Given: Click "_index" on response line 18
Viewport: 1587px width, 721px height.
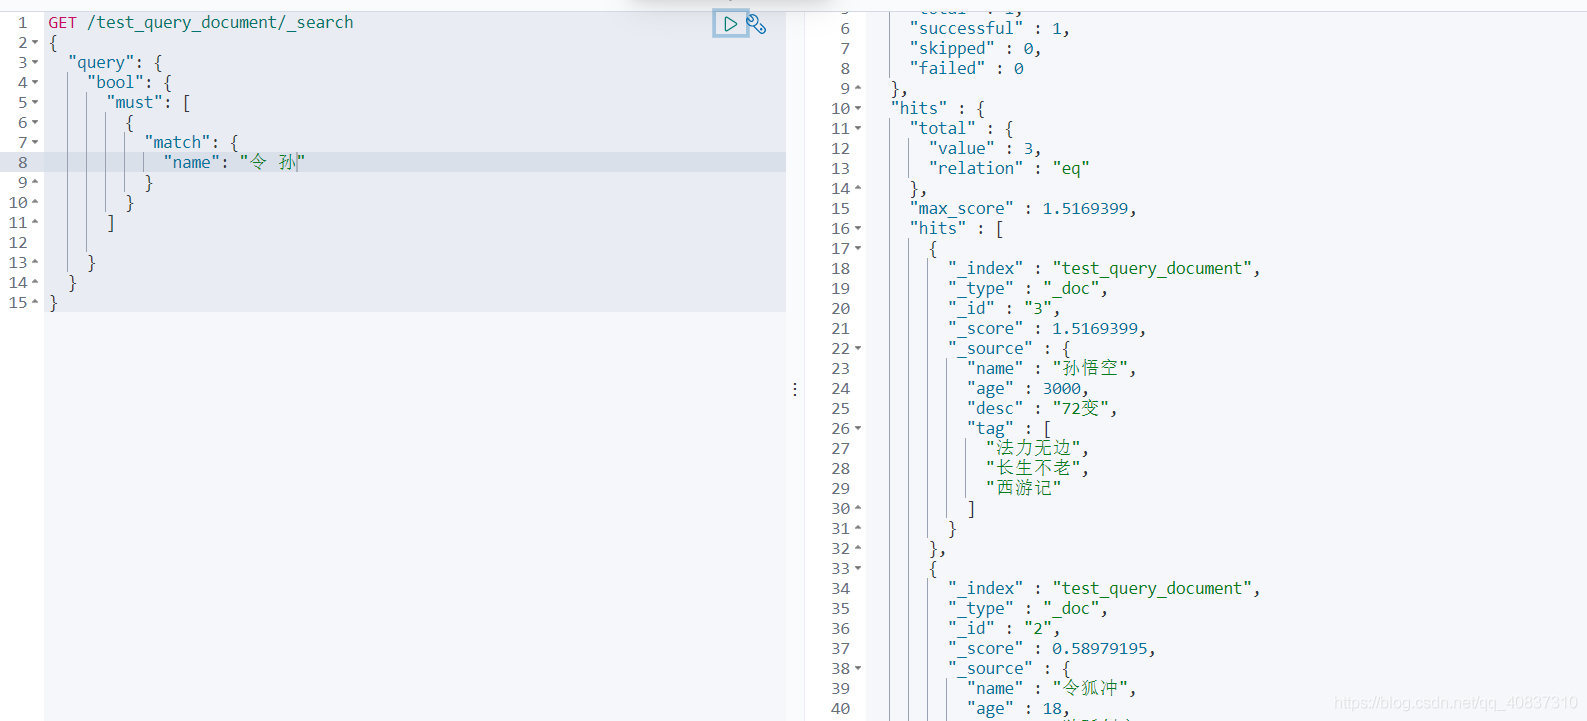Looking at the screenshot, I should point(985,268).
